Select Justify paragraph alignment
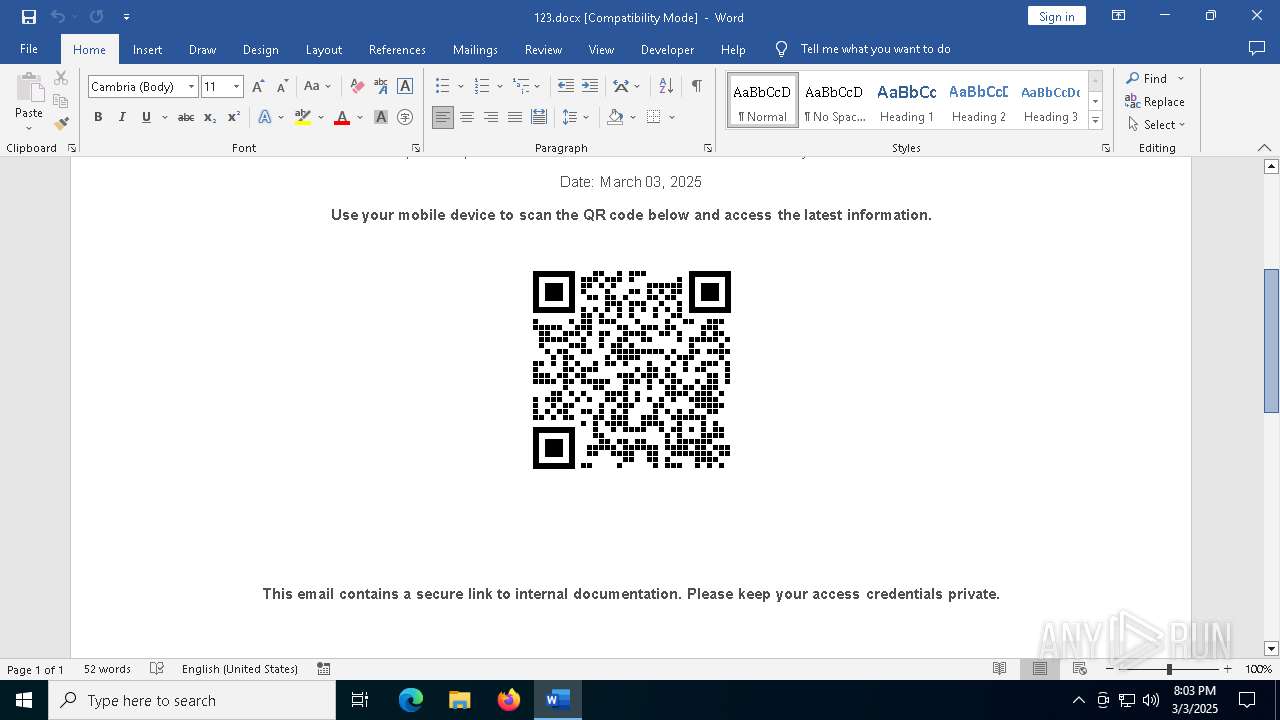The image size is (1280, 720). click(x=515, y=117)
